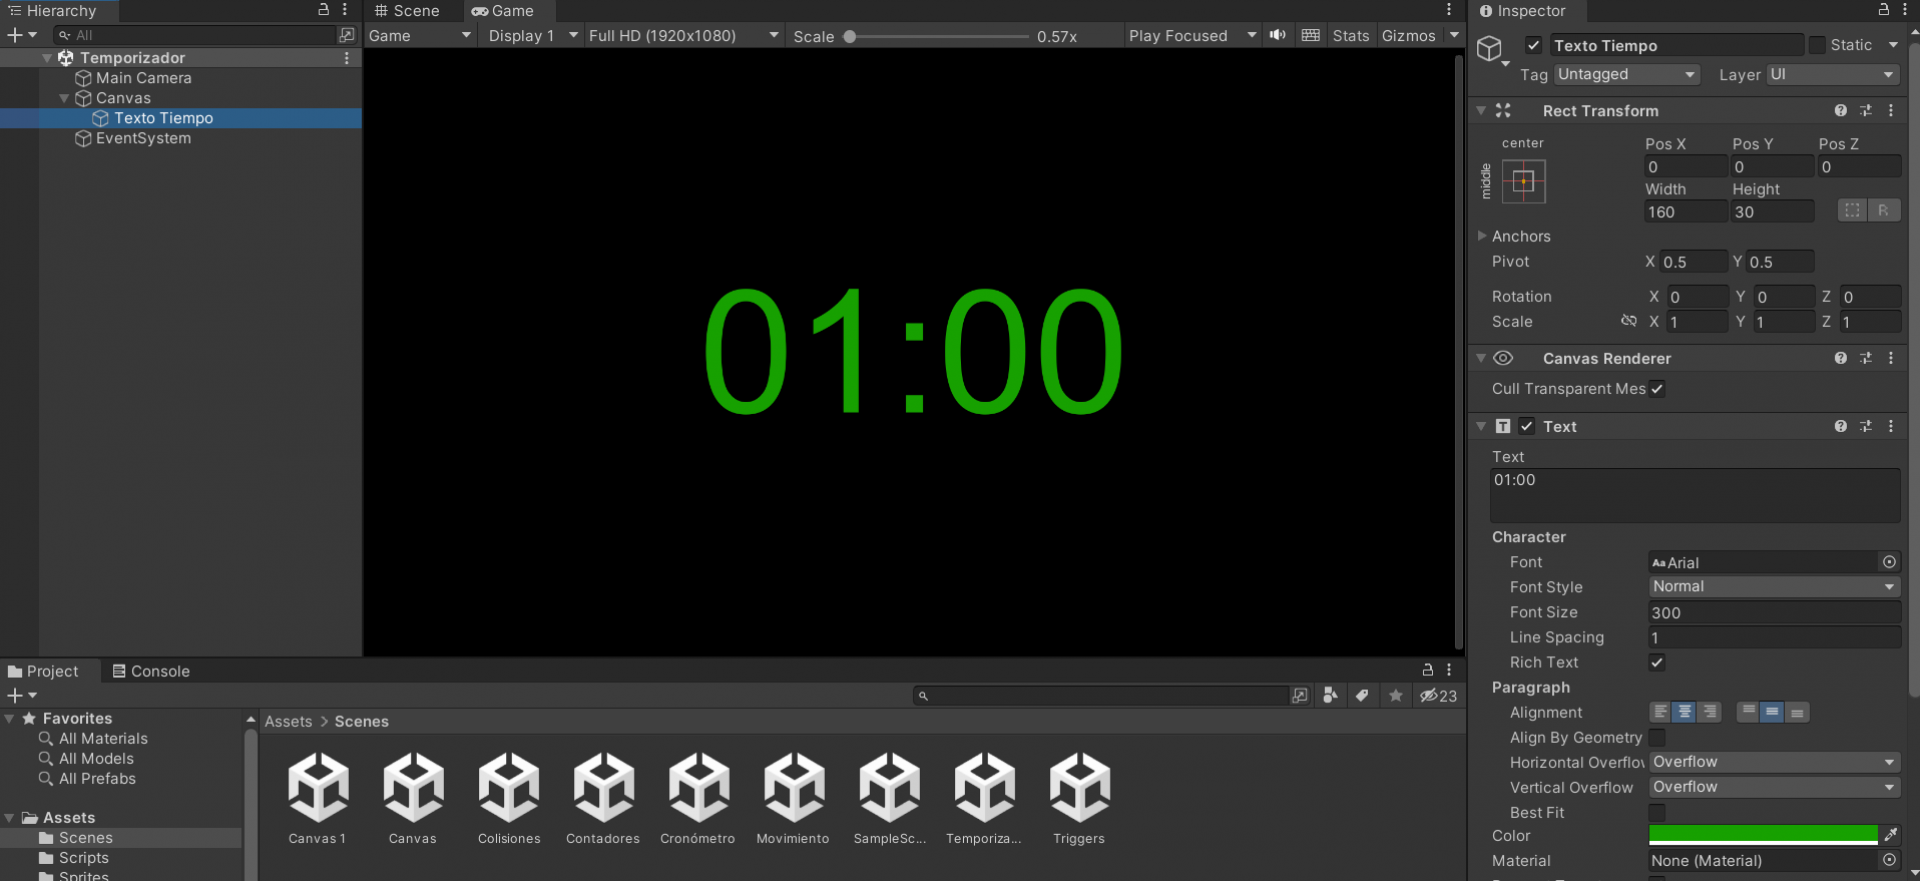This screenshot has width=1920, height=881.
Task: Click the hidden packages eye icon
Action: tap(1438, 695)
